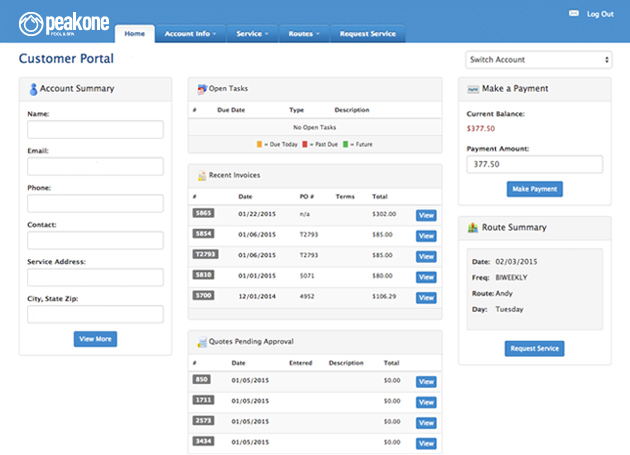The image size is (630, 455).
Task: Click the Entered column header in Quotes
Action: coord(301,363)
